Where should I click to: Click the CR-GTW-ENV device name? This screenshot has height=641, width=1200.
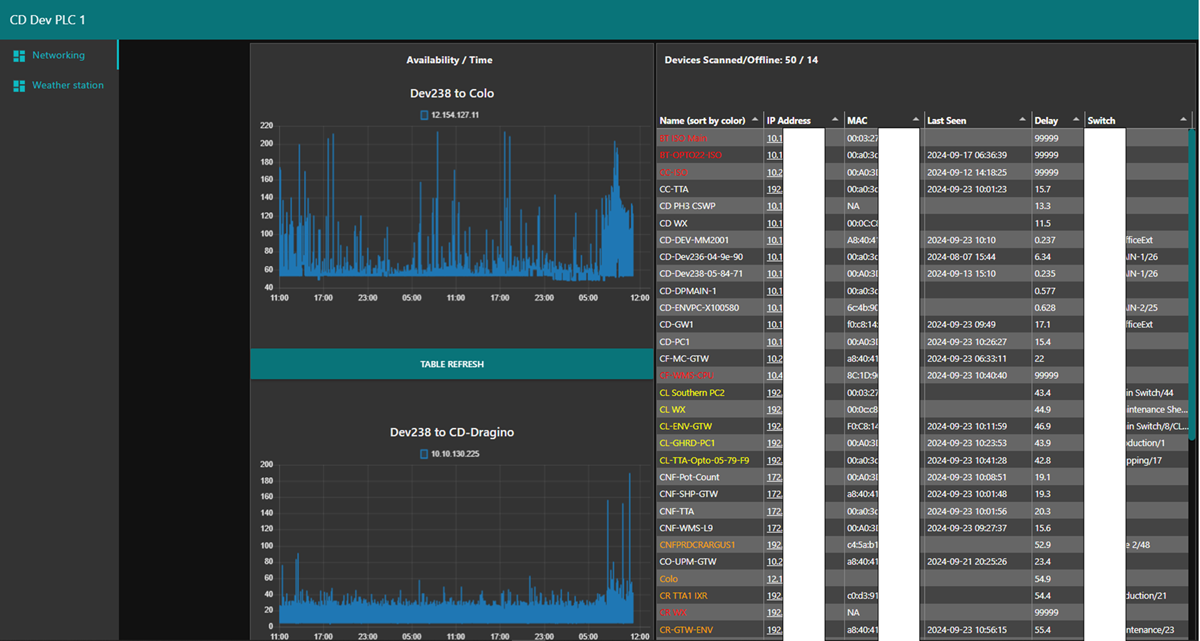click(687, 630)
